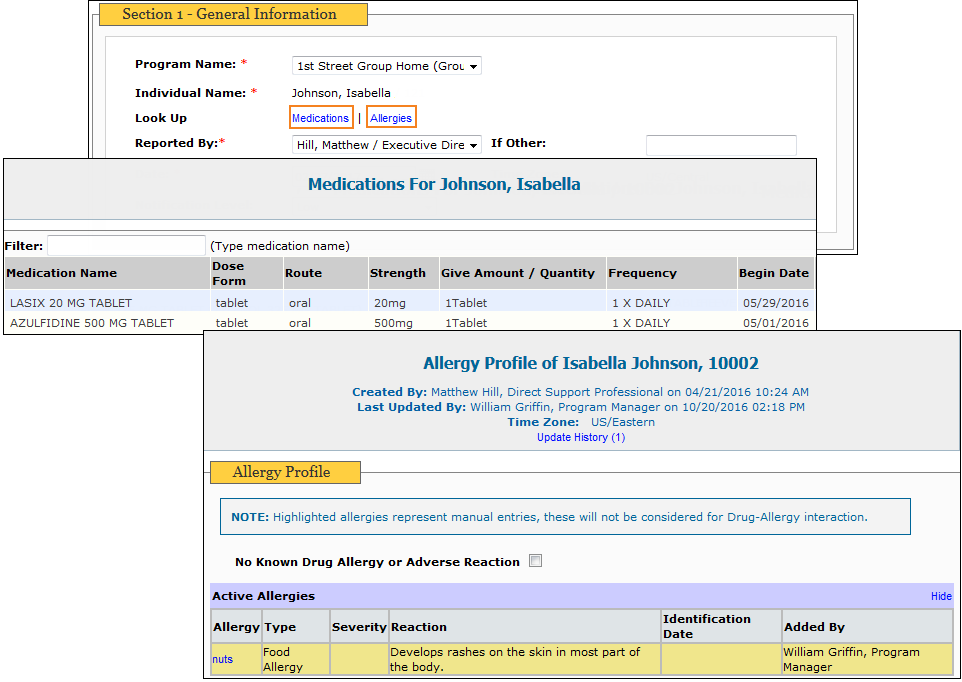The image size is (962, 682).
Task: Open the Allergies look up link
Action: [x=391, y=118]
